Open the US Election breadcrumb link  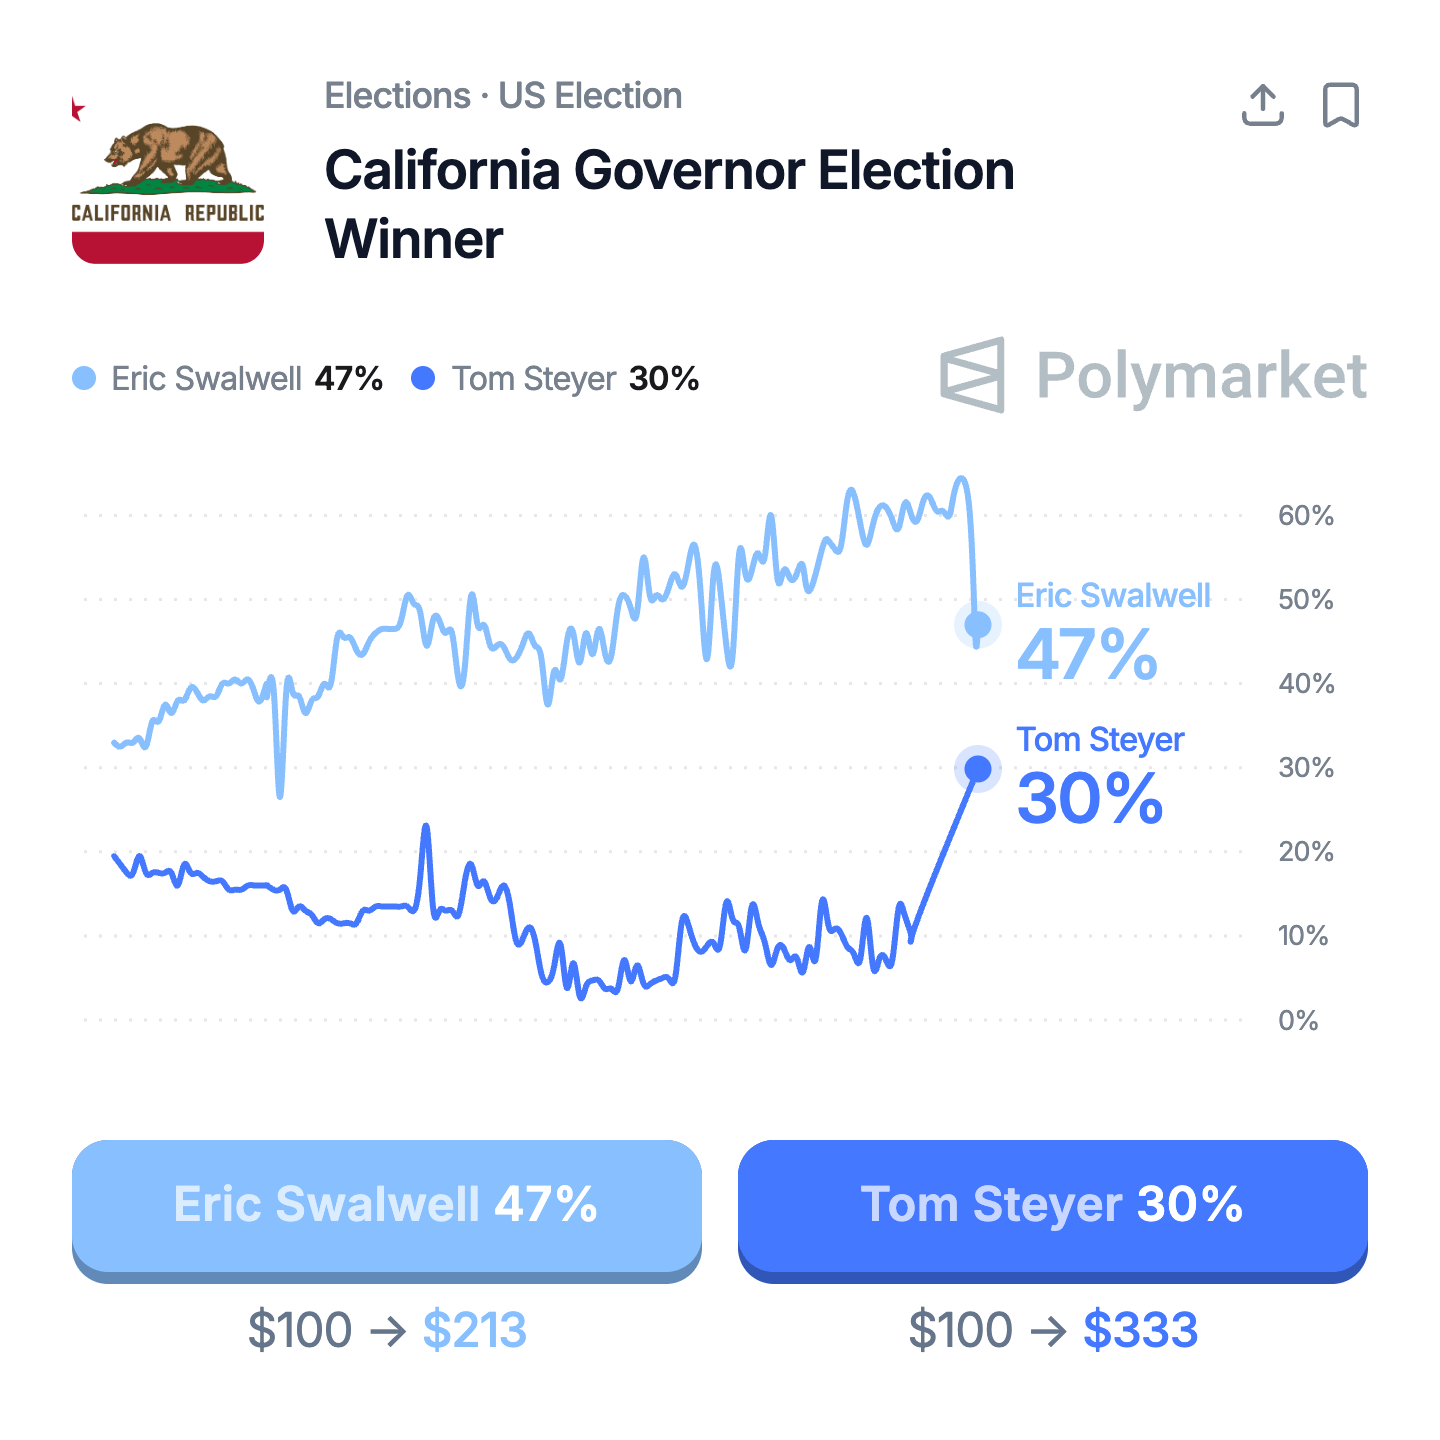coord(590,96)
